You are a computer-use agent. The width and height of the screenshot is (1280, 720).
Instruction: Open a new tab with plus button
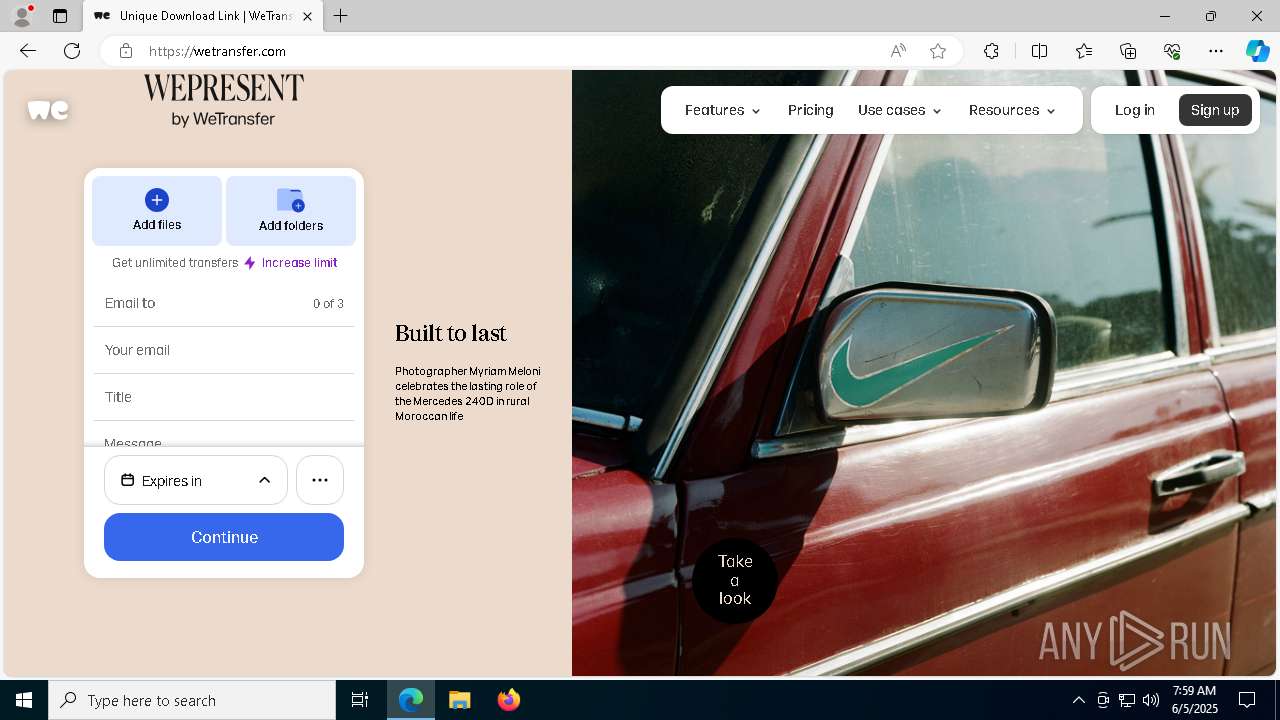click(x=341, y=16)
